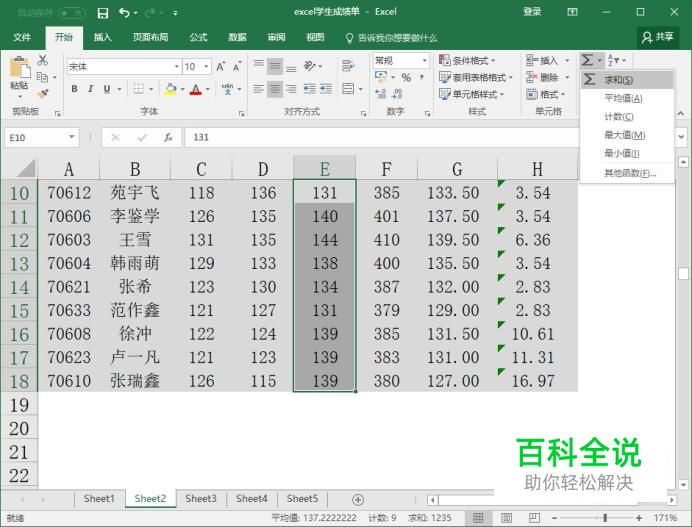Click the increase decimal icon
Viewport: 692px width, 527px height.
pyautogui.click(x=380, y=94)
